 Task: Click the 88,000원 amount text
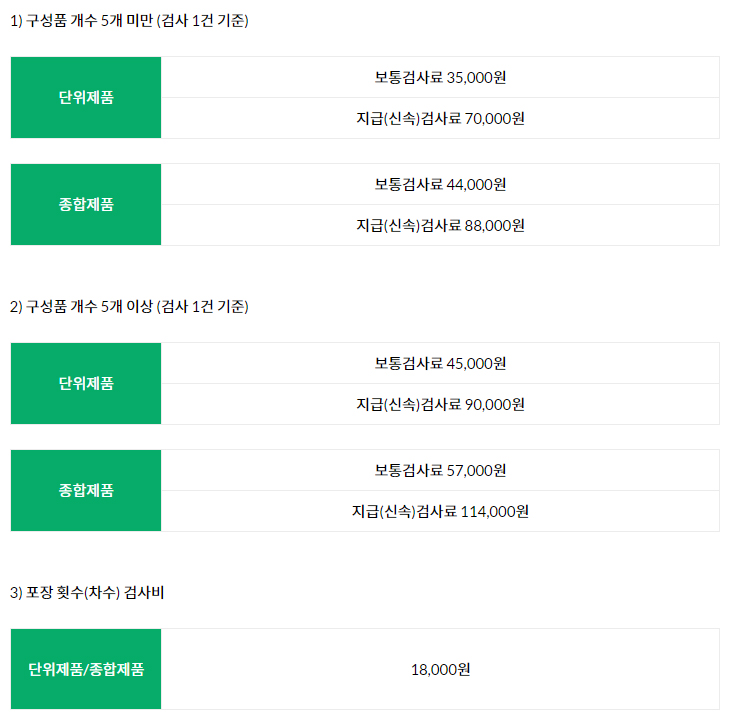[x=495, y=226]
